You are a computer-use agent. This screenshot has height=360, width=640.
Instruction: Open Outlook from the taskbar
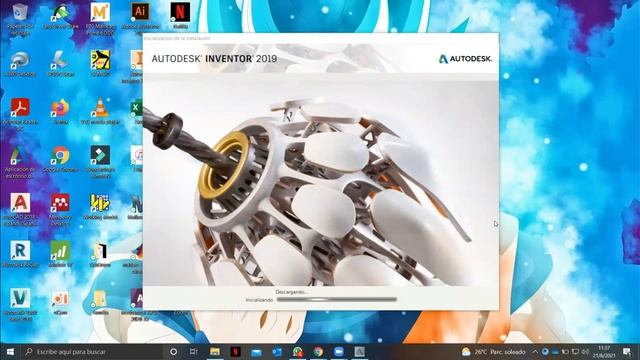277,351
